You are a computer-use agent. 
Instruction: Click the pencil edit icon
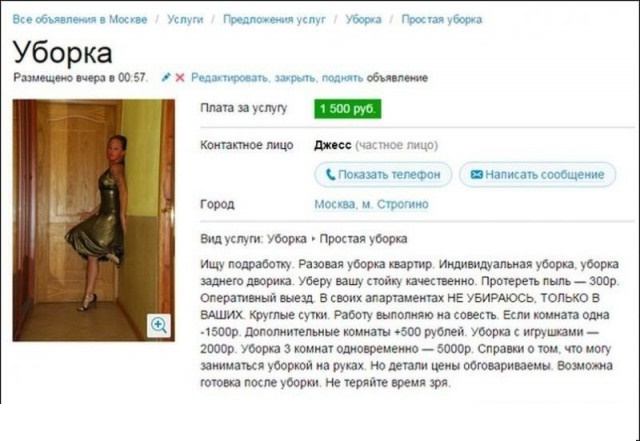(x=166, y=77)
